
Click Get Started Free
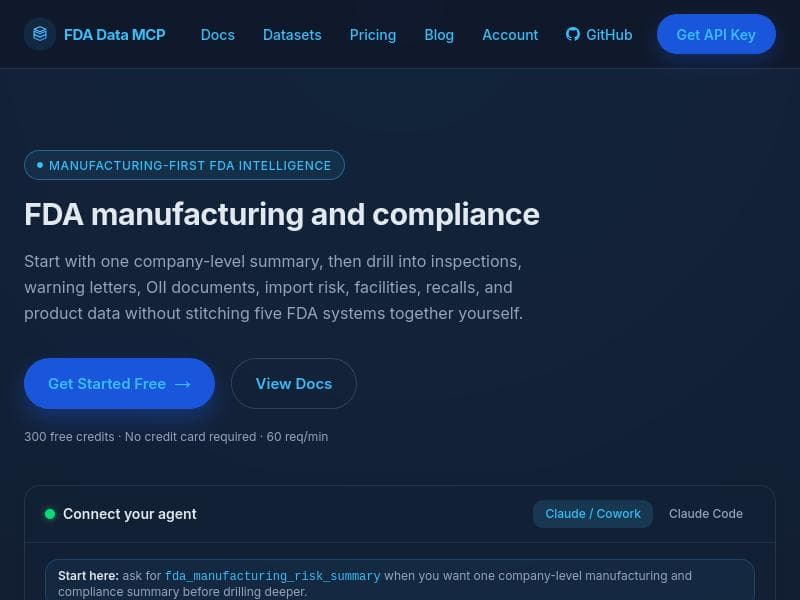click(x=119, y=384)
